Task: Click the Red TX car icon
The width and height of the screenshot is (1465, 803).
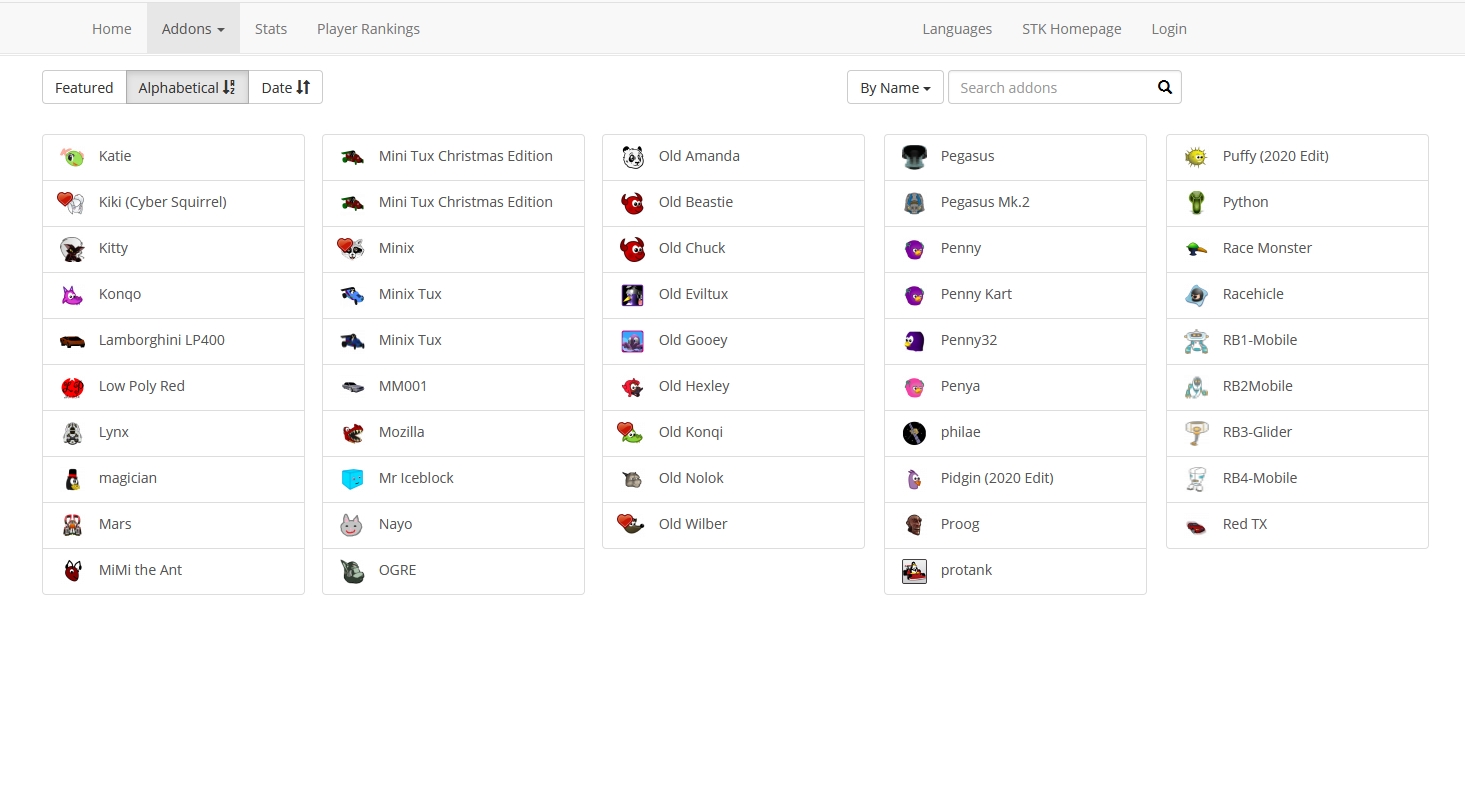Action: pyautogui.click(x=1196, y=525)
